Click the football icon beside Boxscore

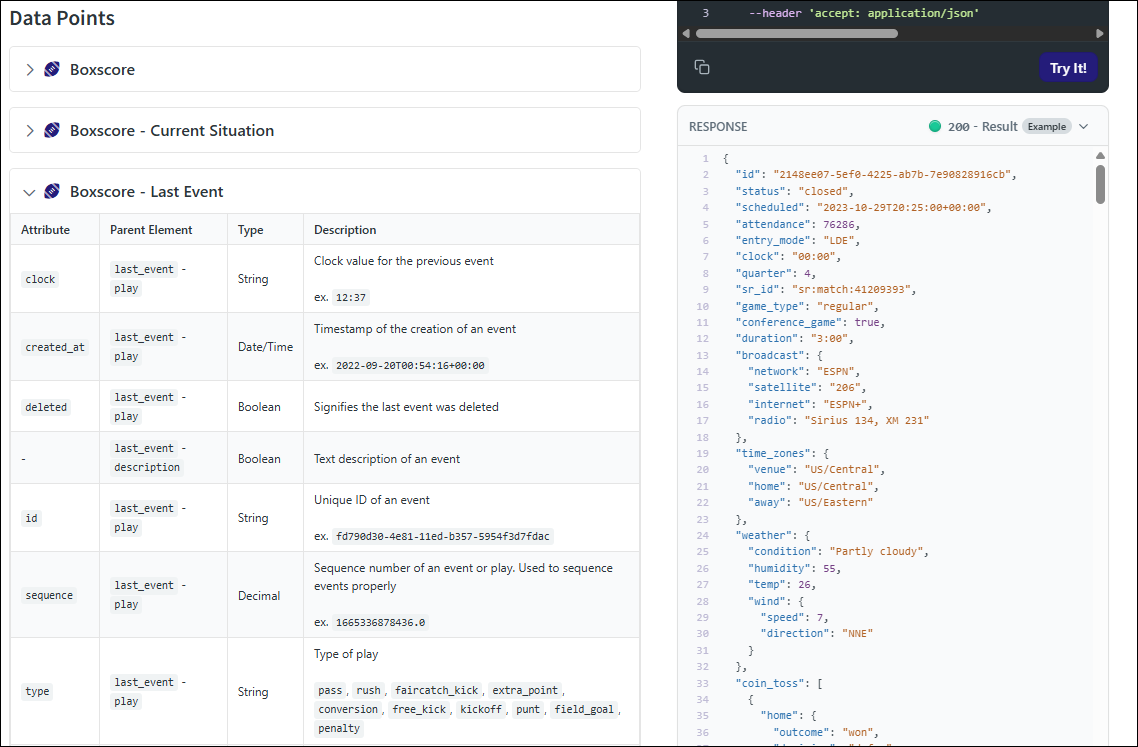[52, 69]
